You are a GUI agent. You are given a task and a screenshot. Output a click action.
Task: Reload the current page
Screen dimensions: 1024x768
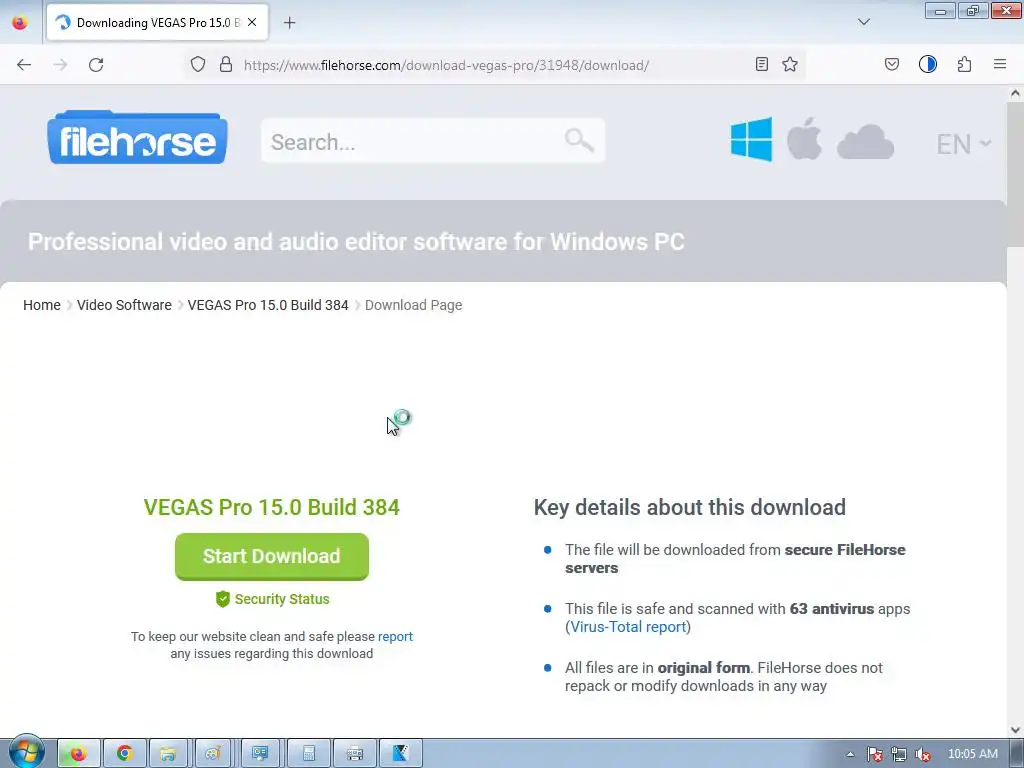(x=96, y=65)
